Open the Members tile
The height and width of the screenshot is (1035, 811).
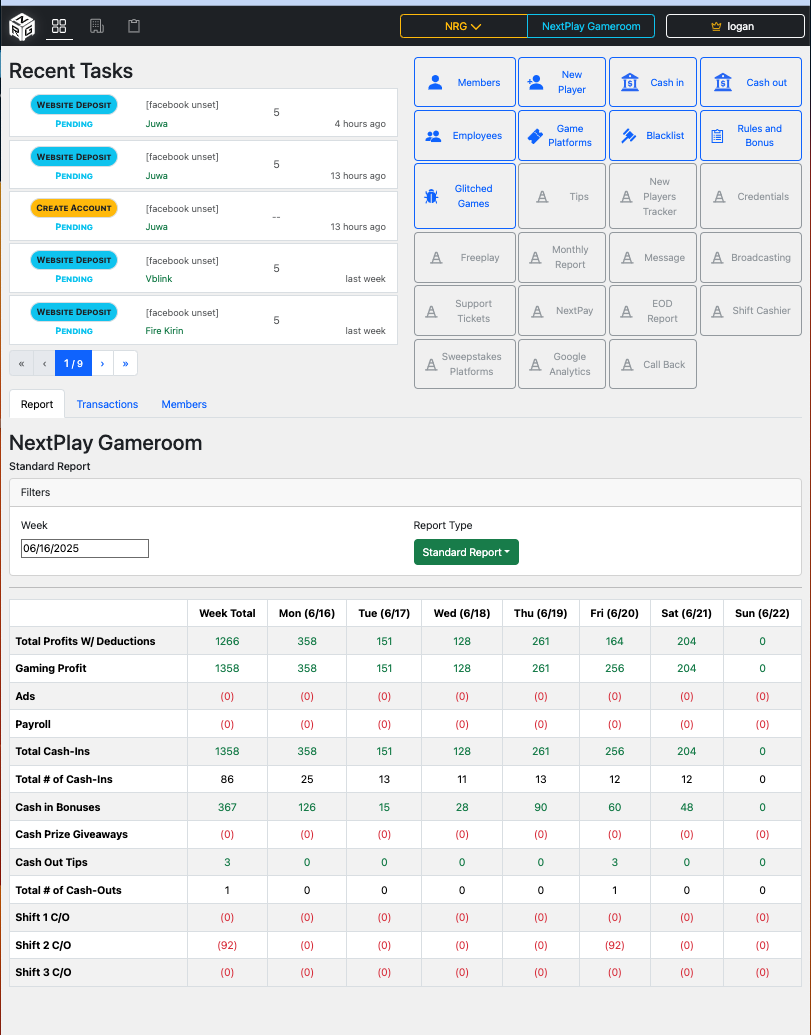pos(465,83)
